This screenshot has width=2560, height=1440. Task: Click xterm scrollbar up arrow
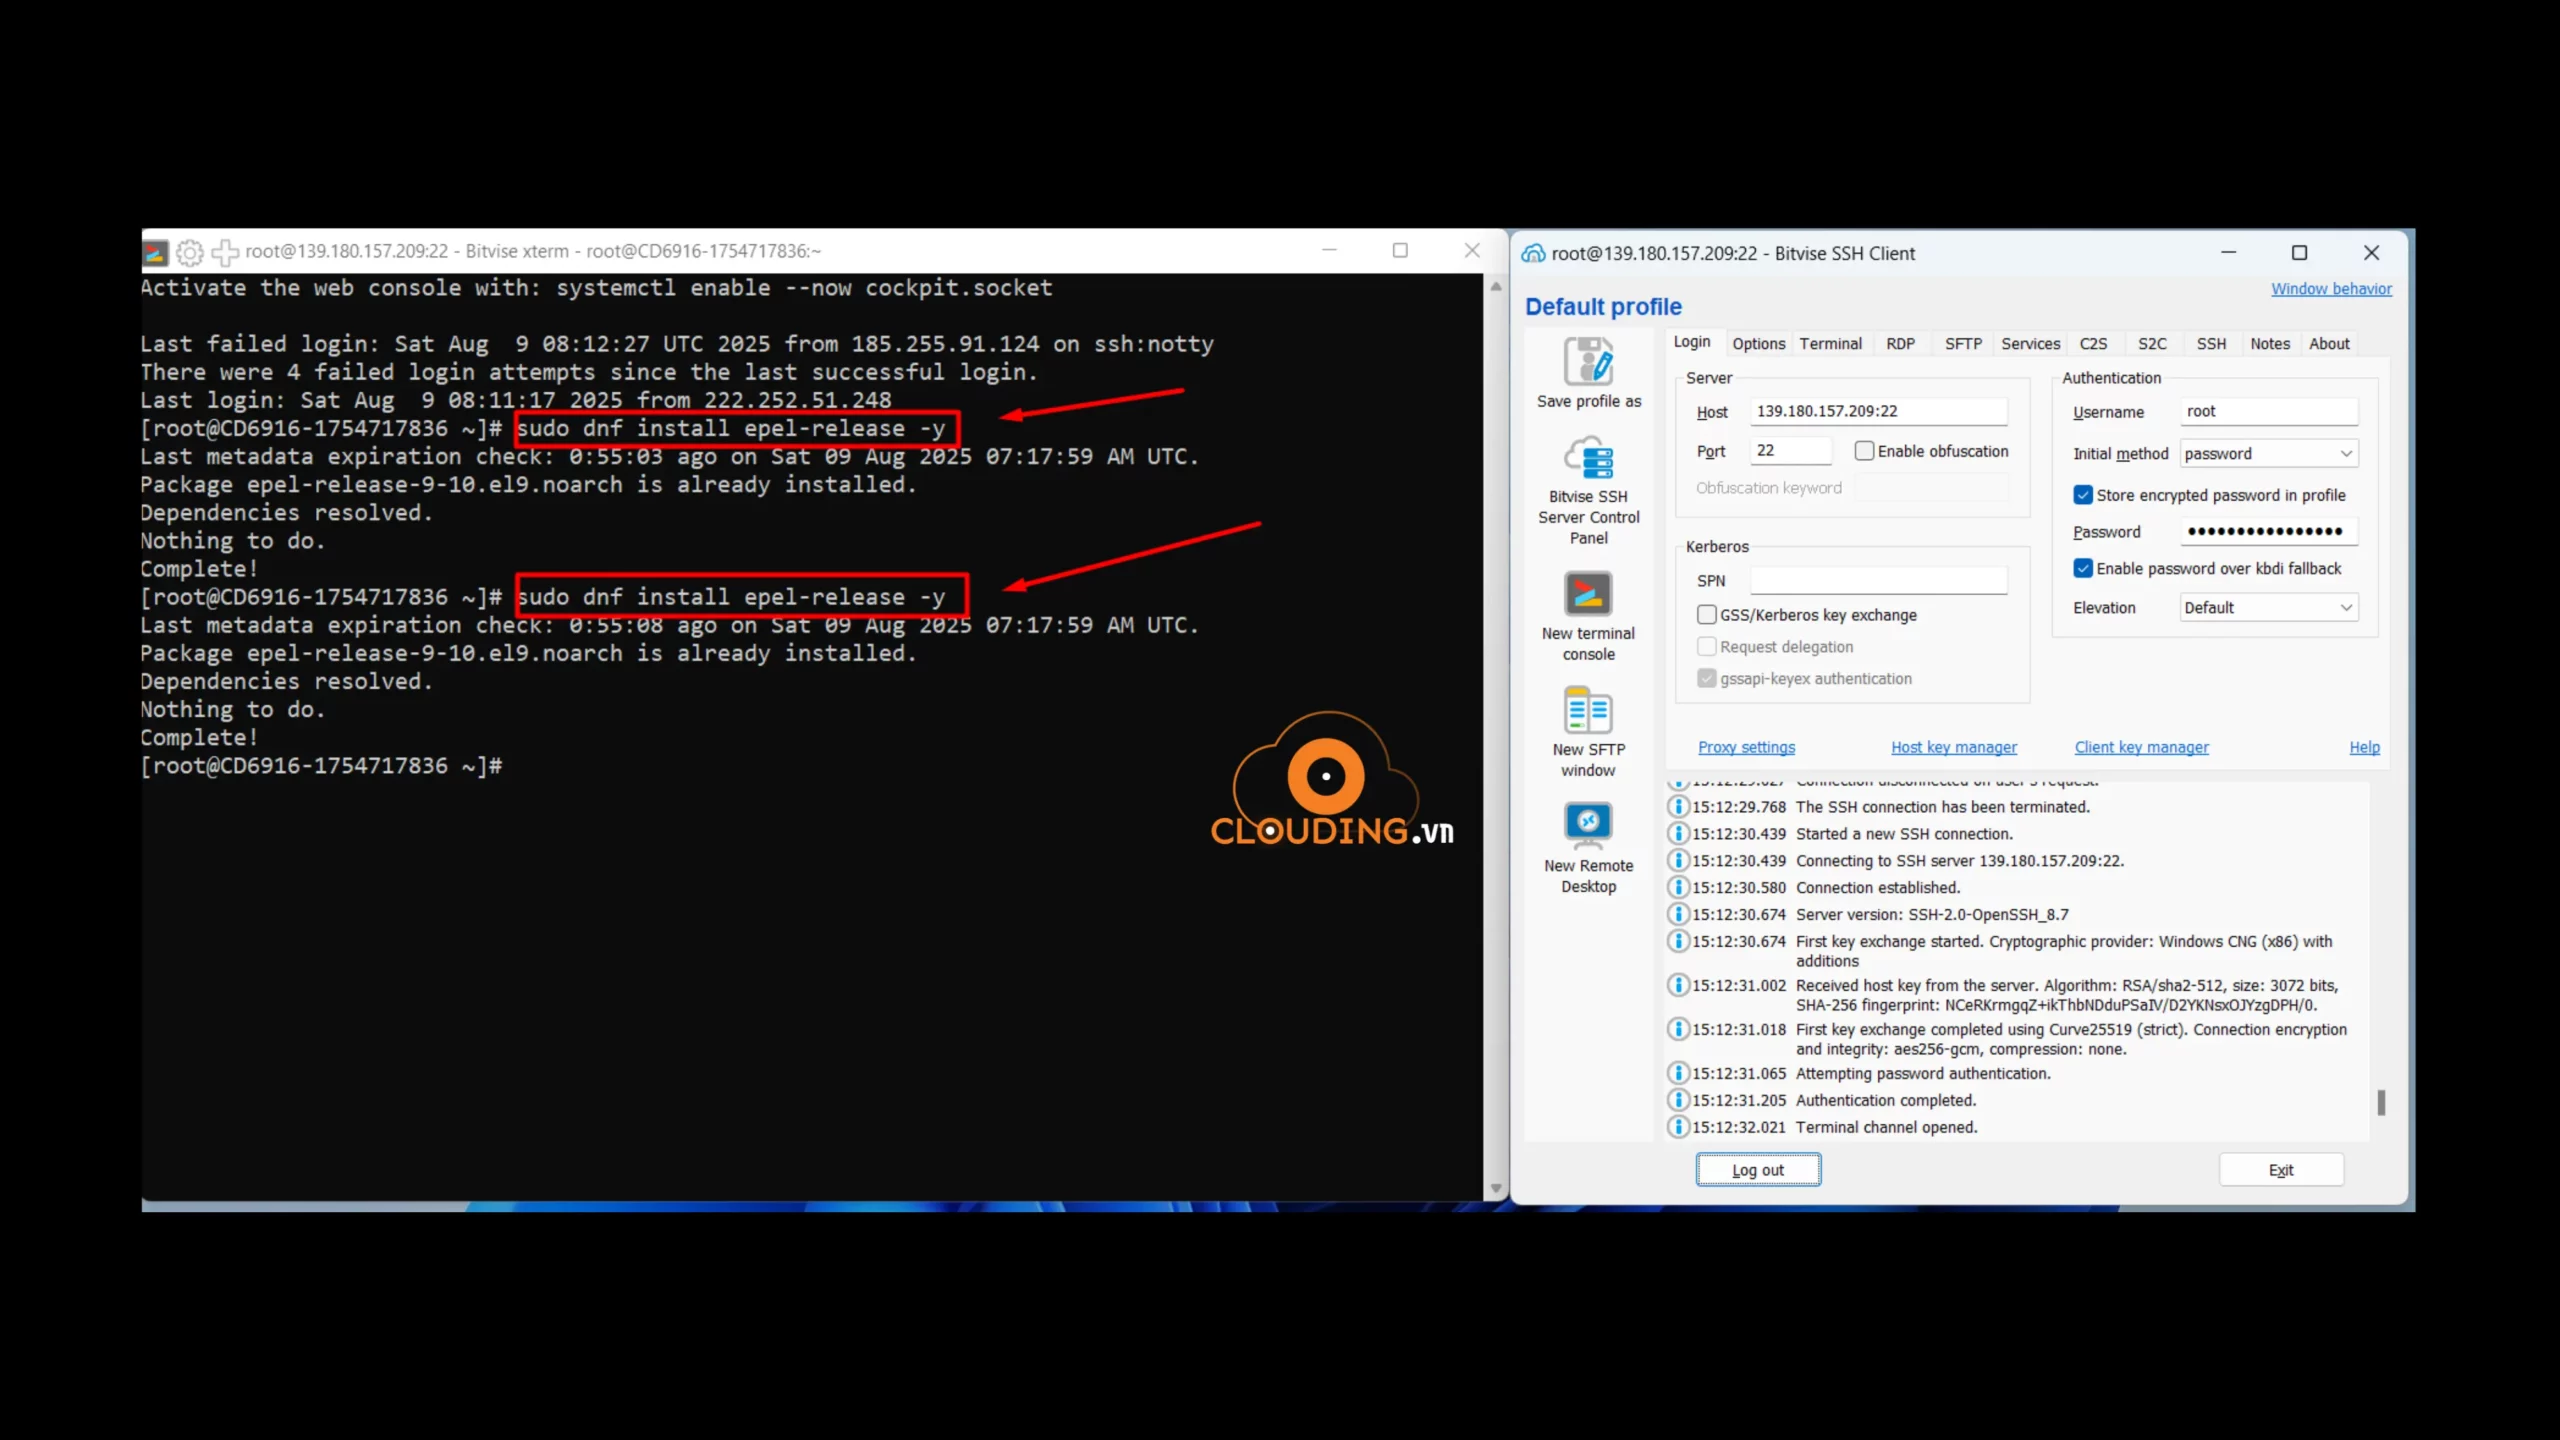[x=1496, y=287]
